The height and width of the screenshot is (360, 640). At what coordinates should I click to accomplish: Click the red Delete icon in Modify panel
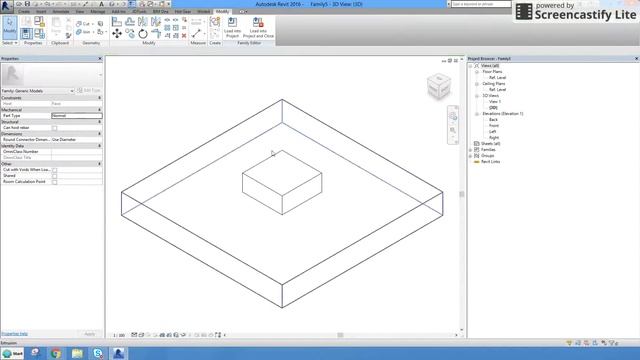(x=184, y=36)
